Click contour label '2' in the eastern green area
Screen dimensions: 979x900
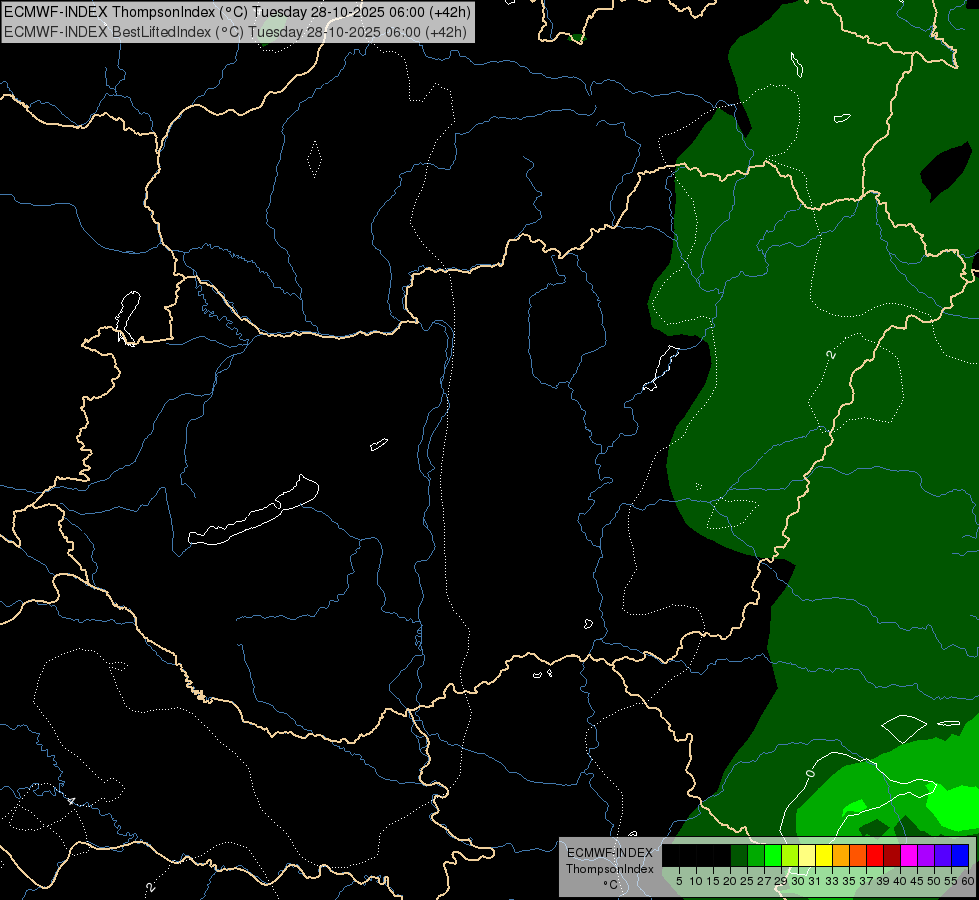pyautogui.click(x=830, y=354)
